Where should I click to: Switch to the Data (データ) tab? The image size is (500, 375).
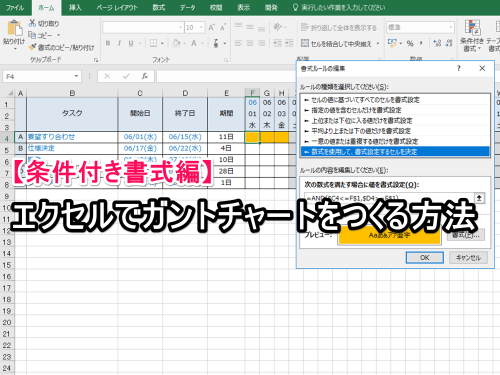187,7
